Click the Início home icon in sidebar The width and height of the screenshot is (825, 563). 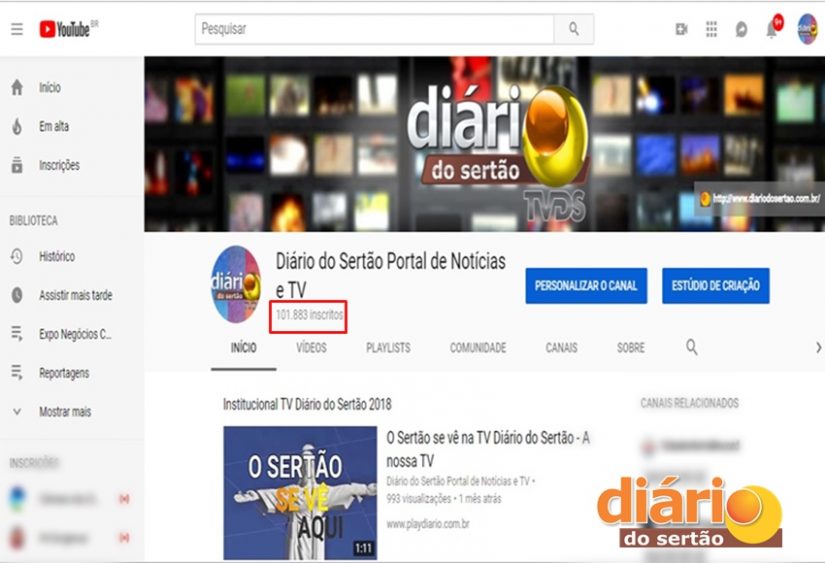pyautogui.click(x=17, y=87)
